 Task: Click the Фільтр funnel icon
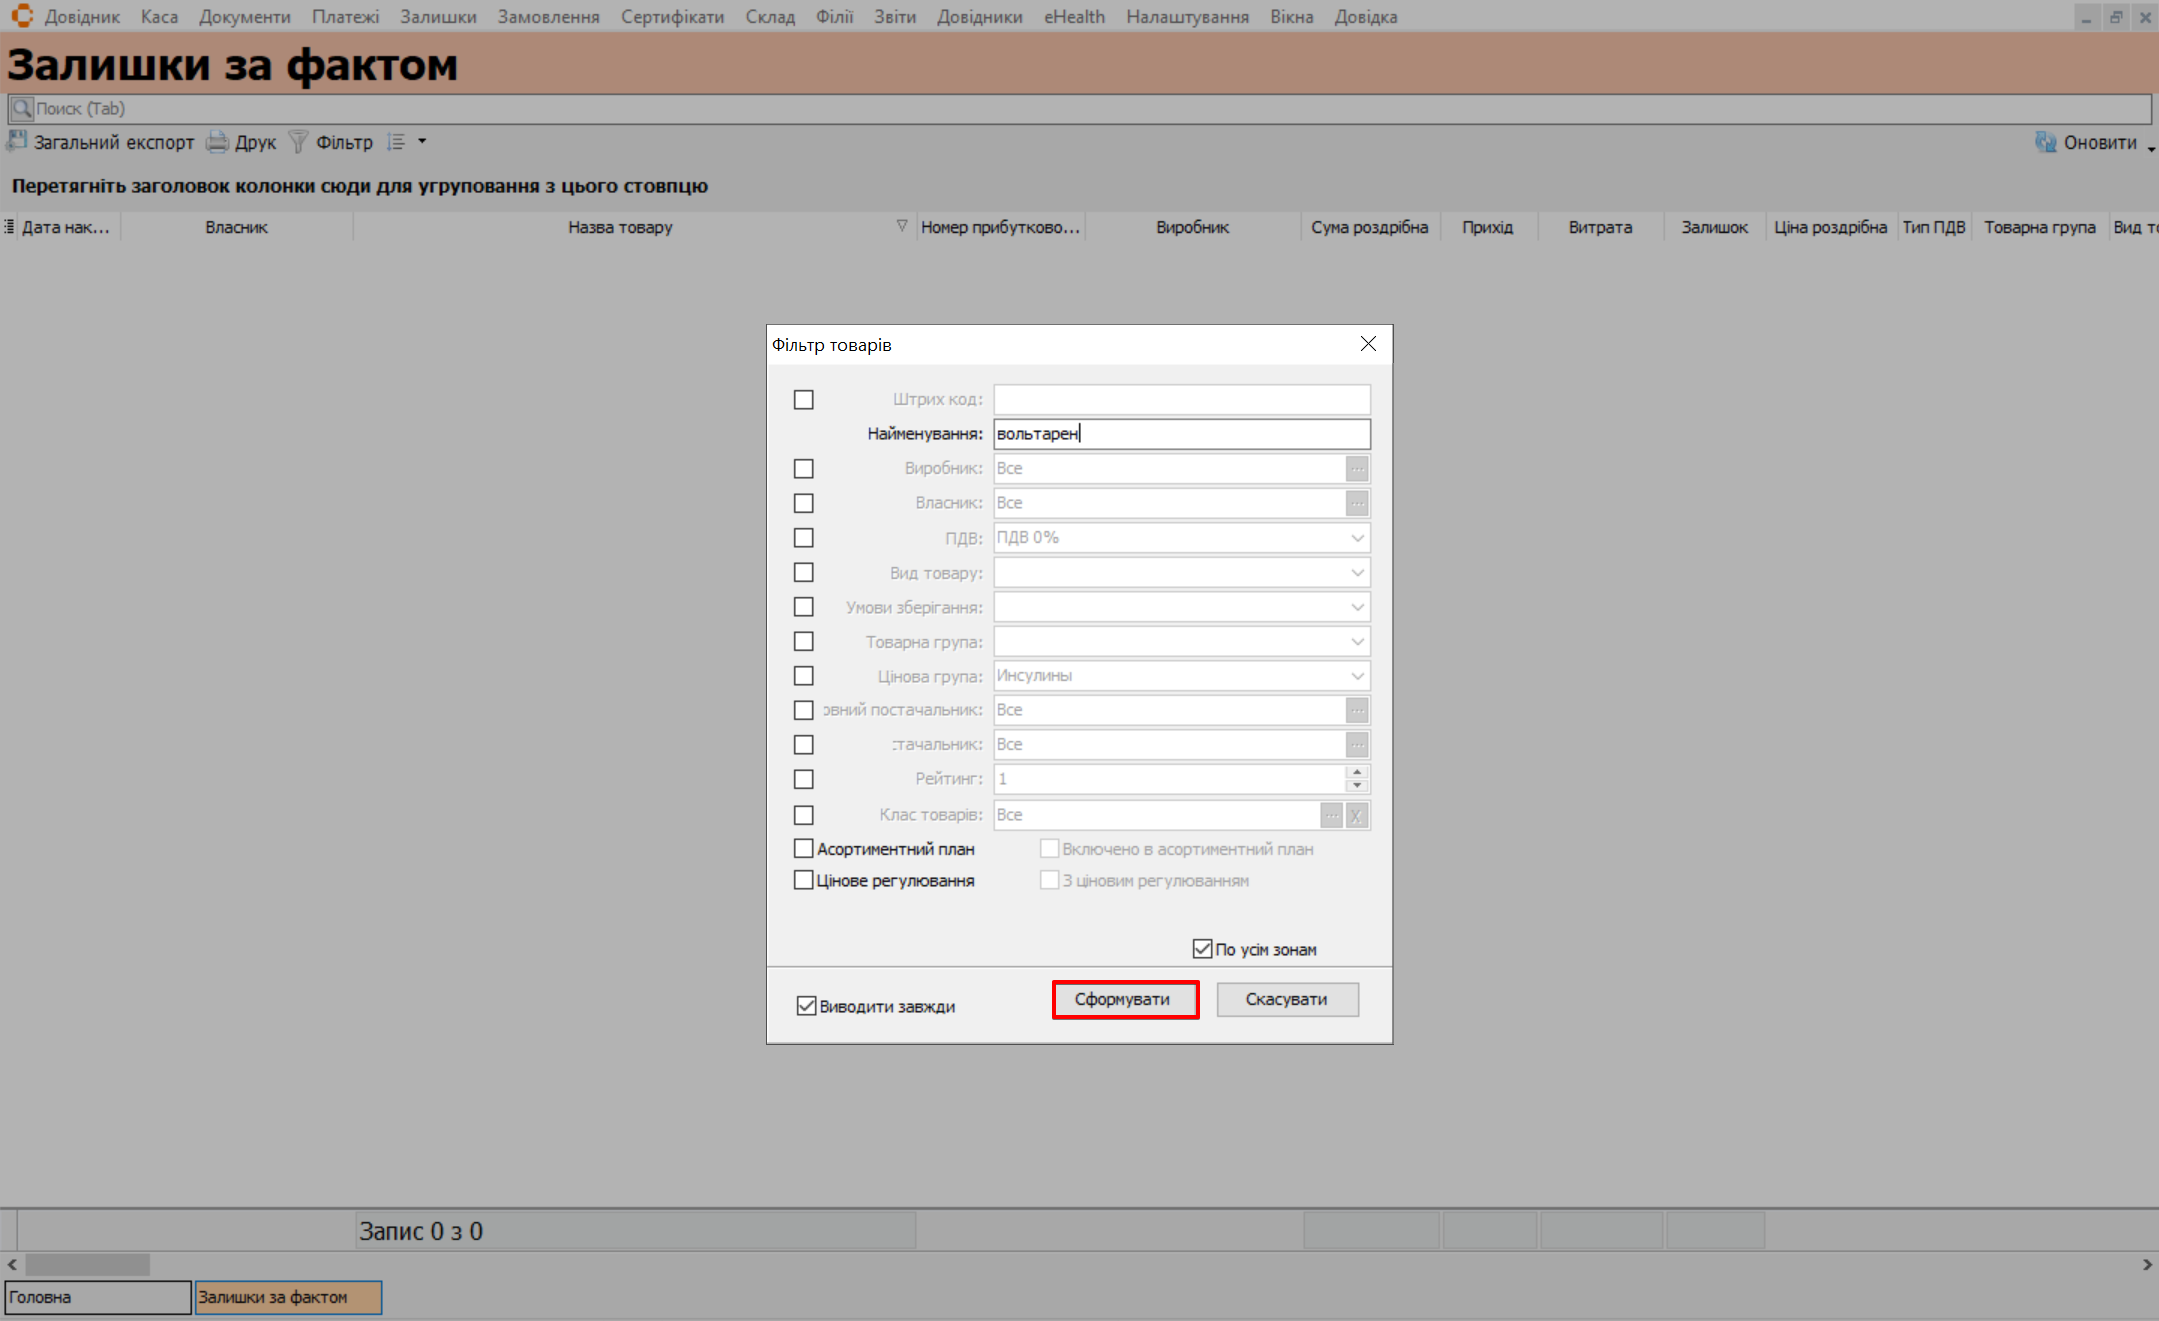click(298, 142)
